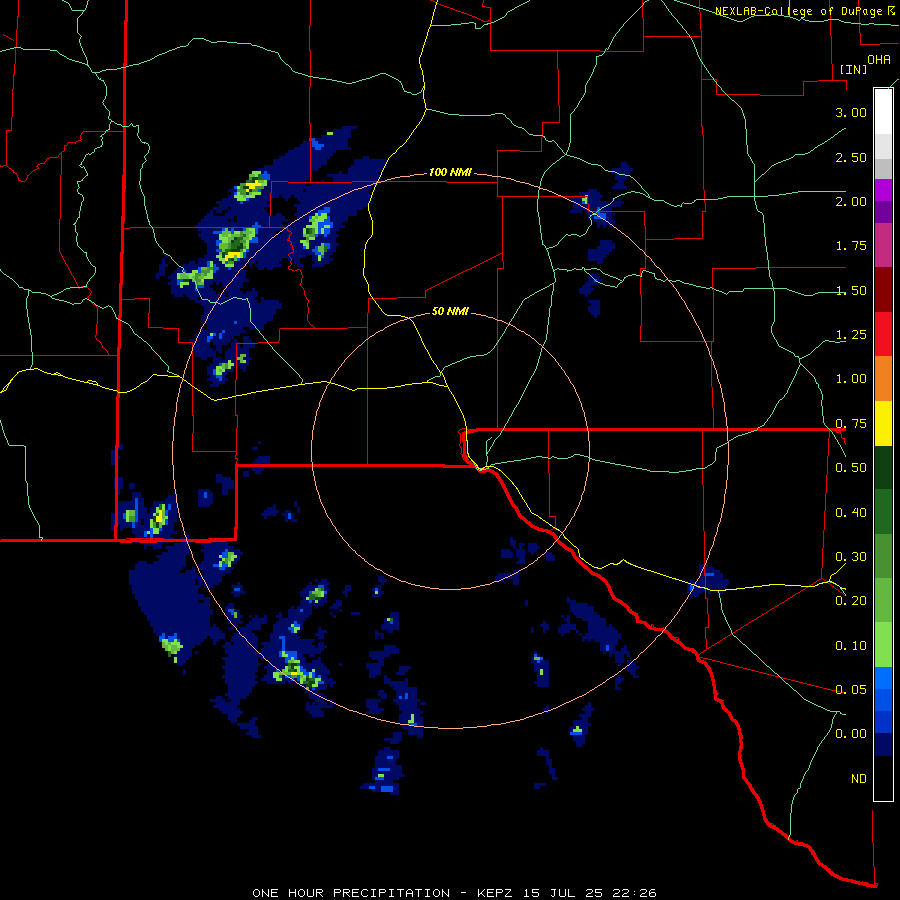Screen dimensions: 900x900
Task: Pick the dark maroon swatch in the legend
Action: 883,290
